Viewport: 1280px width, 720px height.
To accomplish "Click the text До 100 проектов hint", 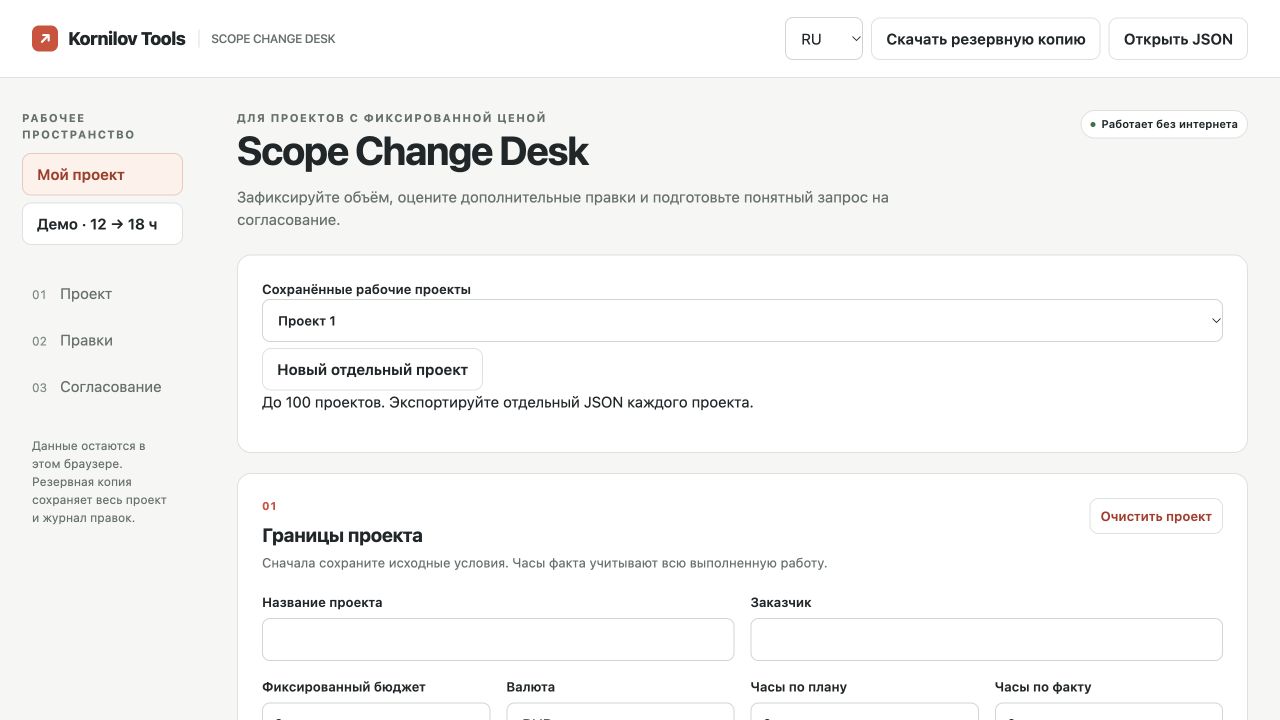I will coord(507,402).
